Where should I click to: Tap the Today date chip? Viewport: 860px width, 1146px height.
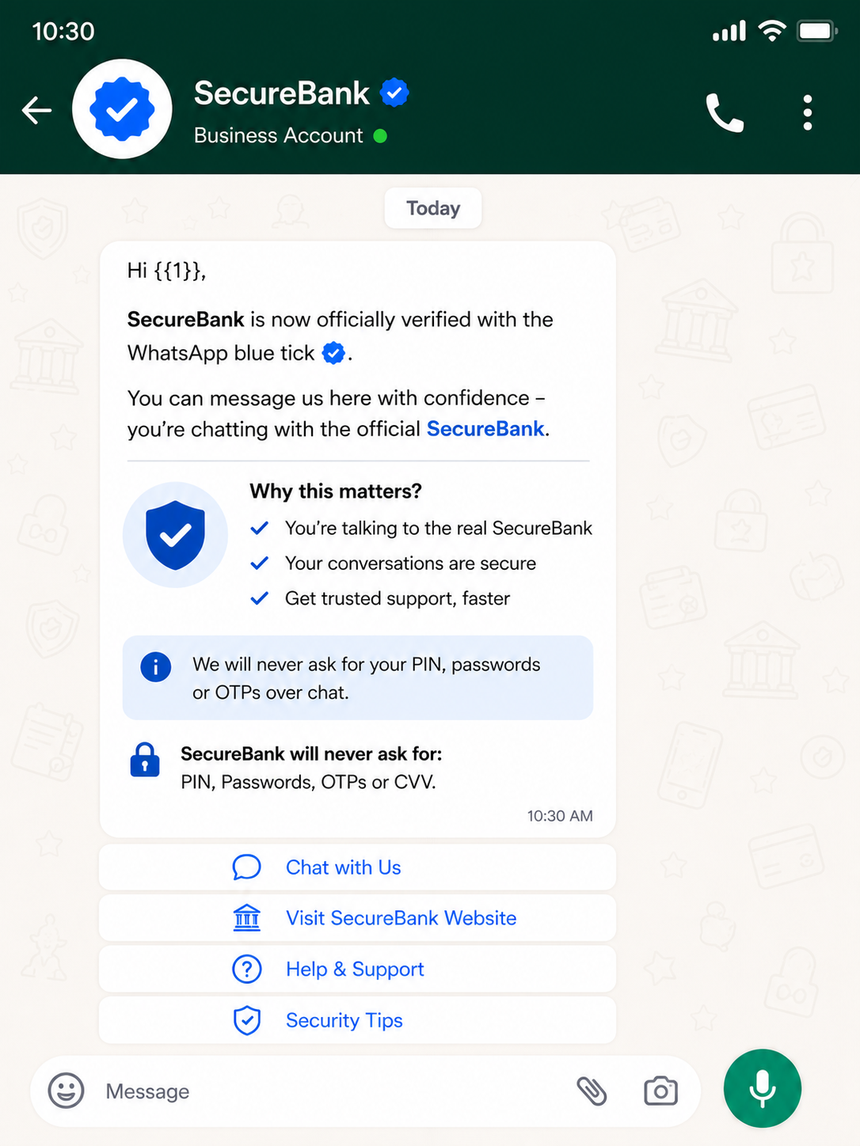[433, 208]
